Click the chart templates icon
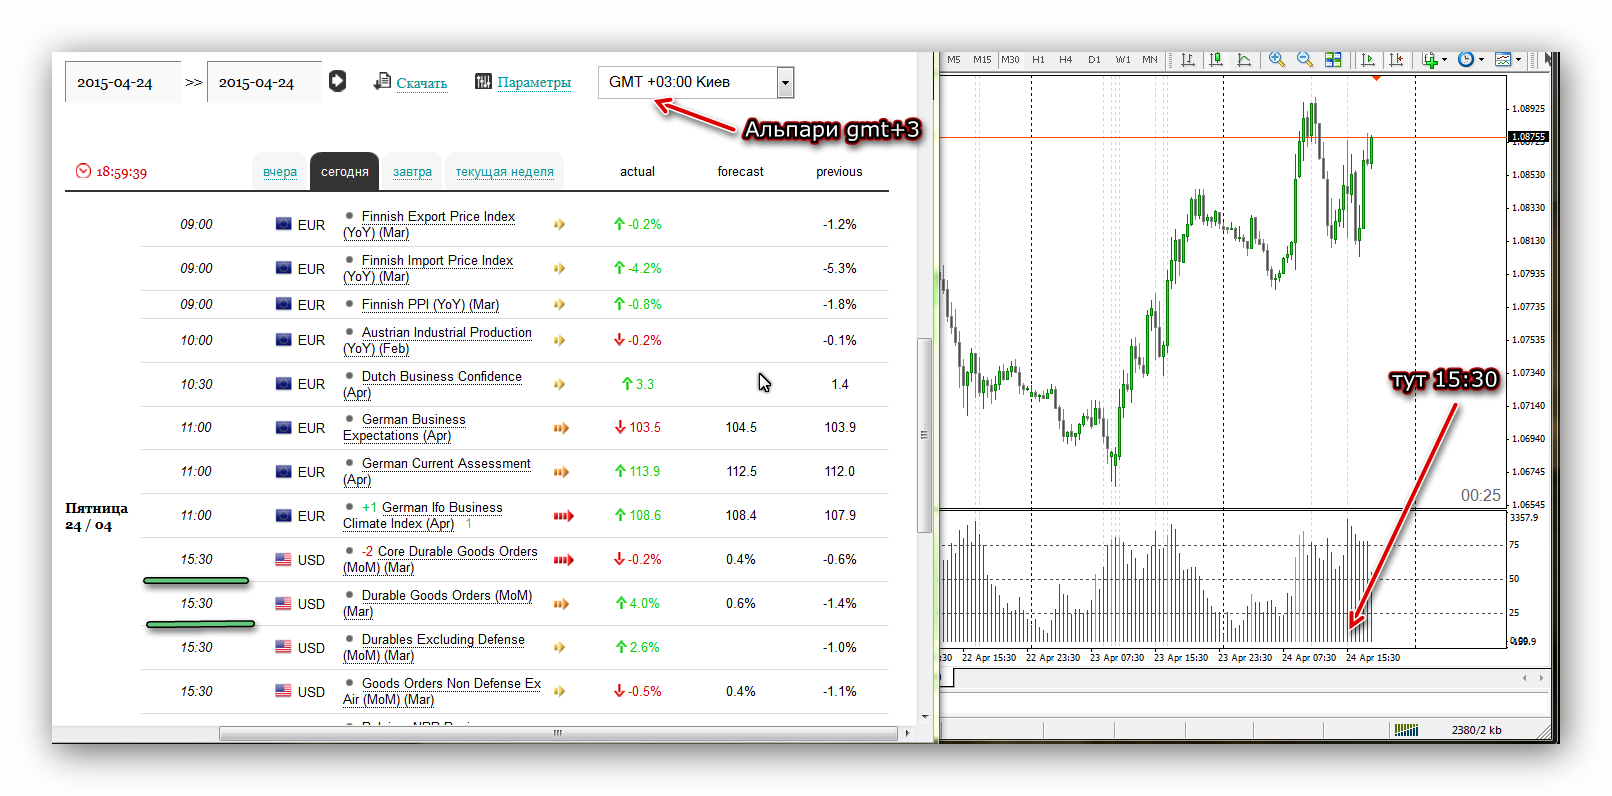The height and width of the screenshot is (796, 1612). (1503, 60)
